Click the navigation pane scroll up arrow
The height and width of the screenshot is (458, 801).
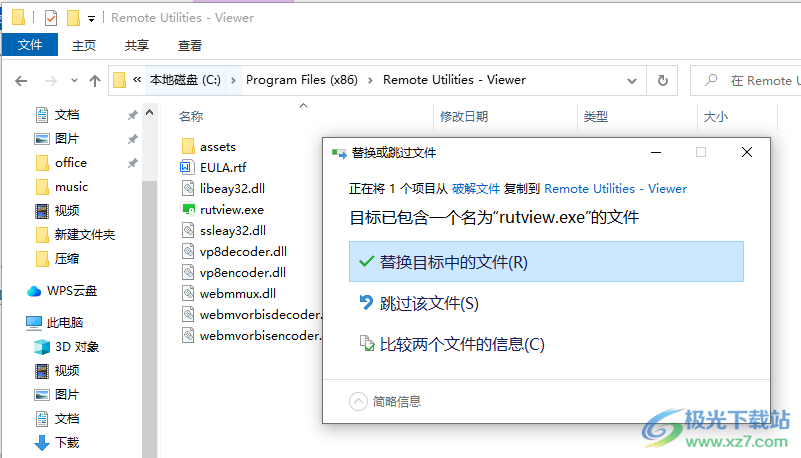pyautogui.click(x=150, y=112)
